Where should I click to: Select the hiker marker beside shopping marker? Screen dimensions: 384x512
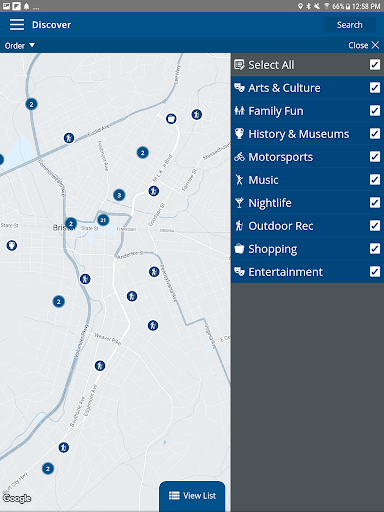click(197, 115)
